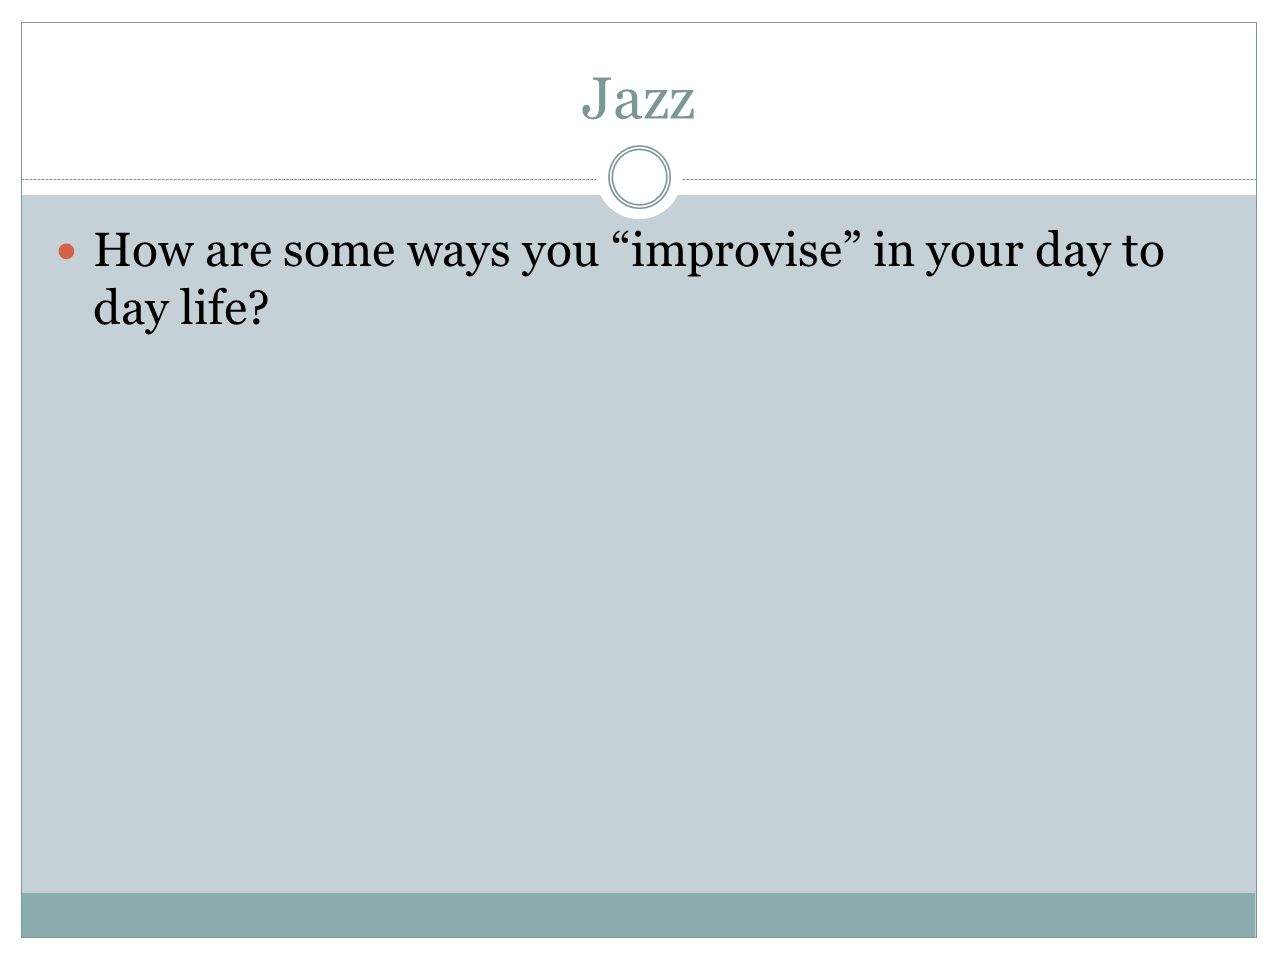Click the quoted word "improvise"
The height and width of the screenshot is (959, 1278).
[x=739, y=251]
